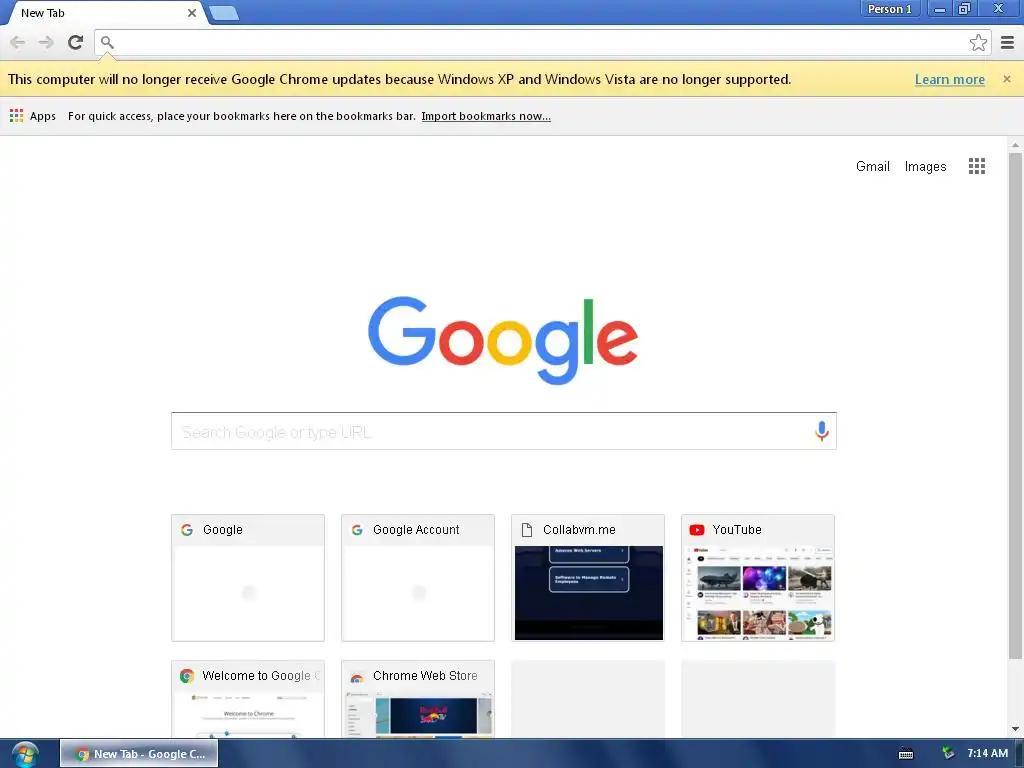Image resolution: width=1024 pixels, height=768 pixels.
Task: Open the Apps shortcut in bookmarks bar
Action: (x=33, y=116)
